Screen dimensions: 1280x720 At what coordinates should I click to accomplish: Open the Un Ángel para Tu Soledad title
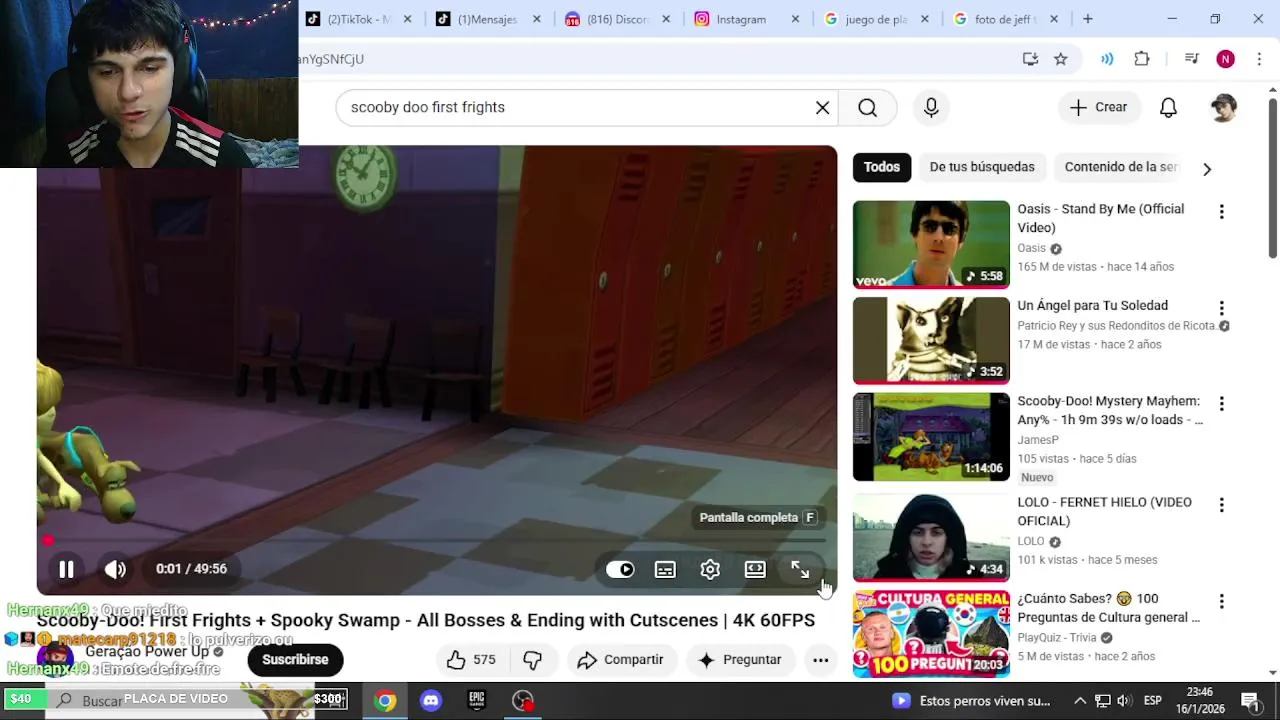point(1093,305)
